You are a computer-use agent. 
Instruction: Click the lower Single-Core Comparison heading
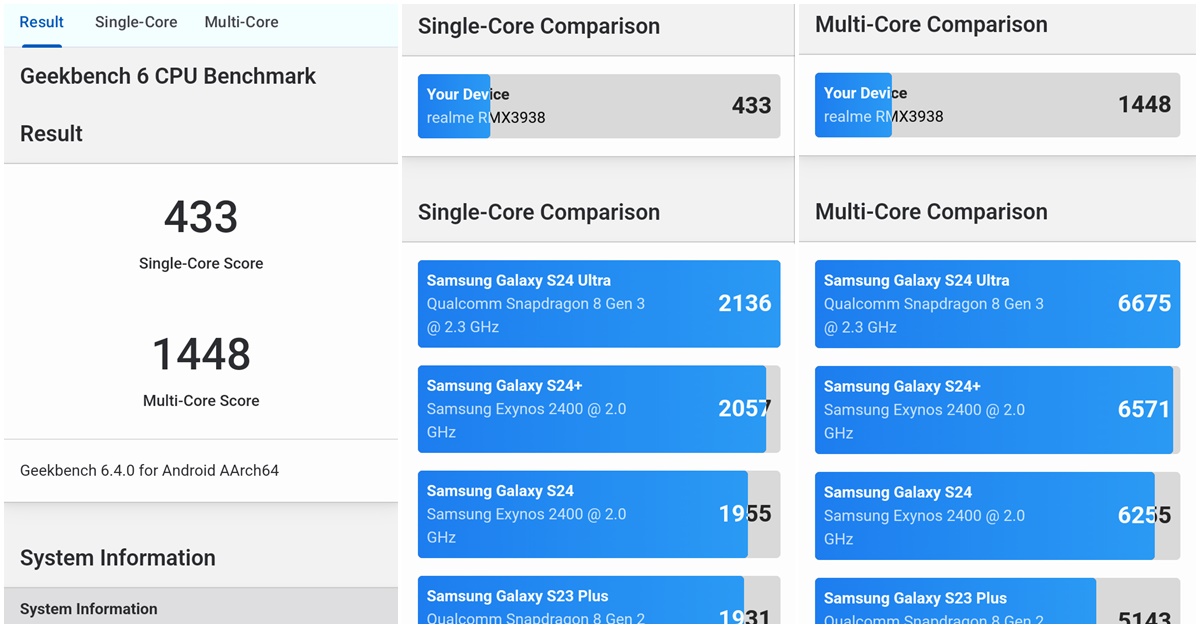pyautogui.click(x=539, y=212)
